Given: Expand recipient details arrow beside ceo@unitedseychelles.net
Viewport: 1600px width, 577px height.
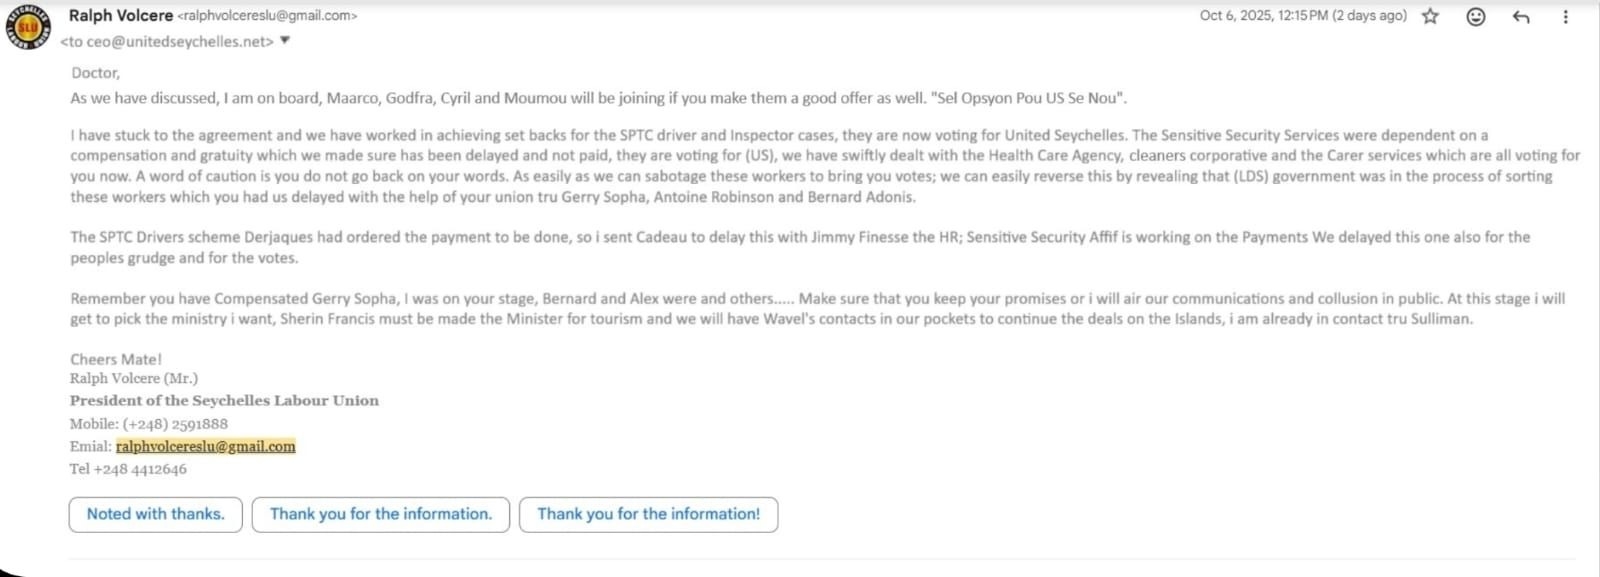Looking at the screenshot, I should (285, 41).
